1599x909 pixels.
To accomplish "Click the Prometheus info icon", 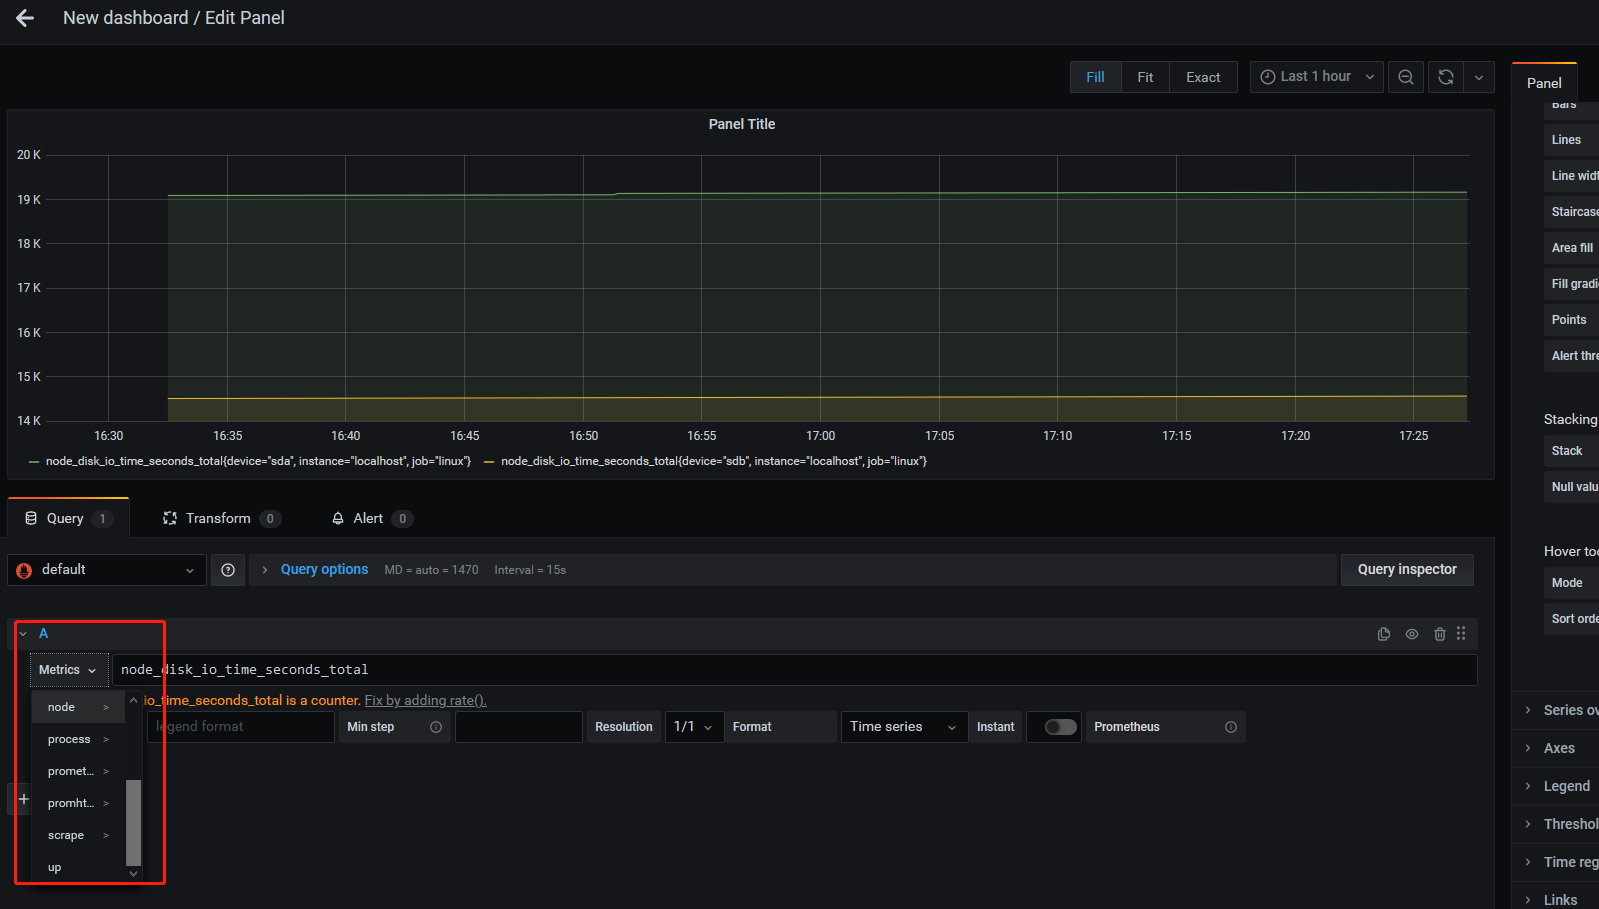I will (x=1231, y=727).
